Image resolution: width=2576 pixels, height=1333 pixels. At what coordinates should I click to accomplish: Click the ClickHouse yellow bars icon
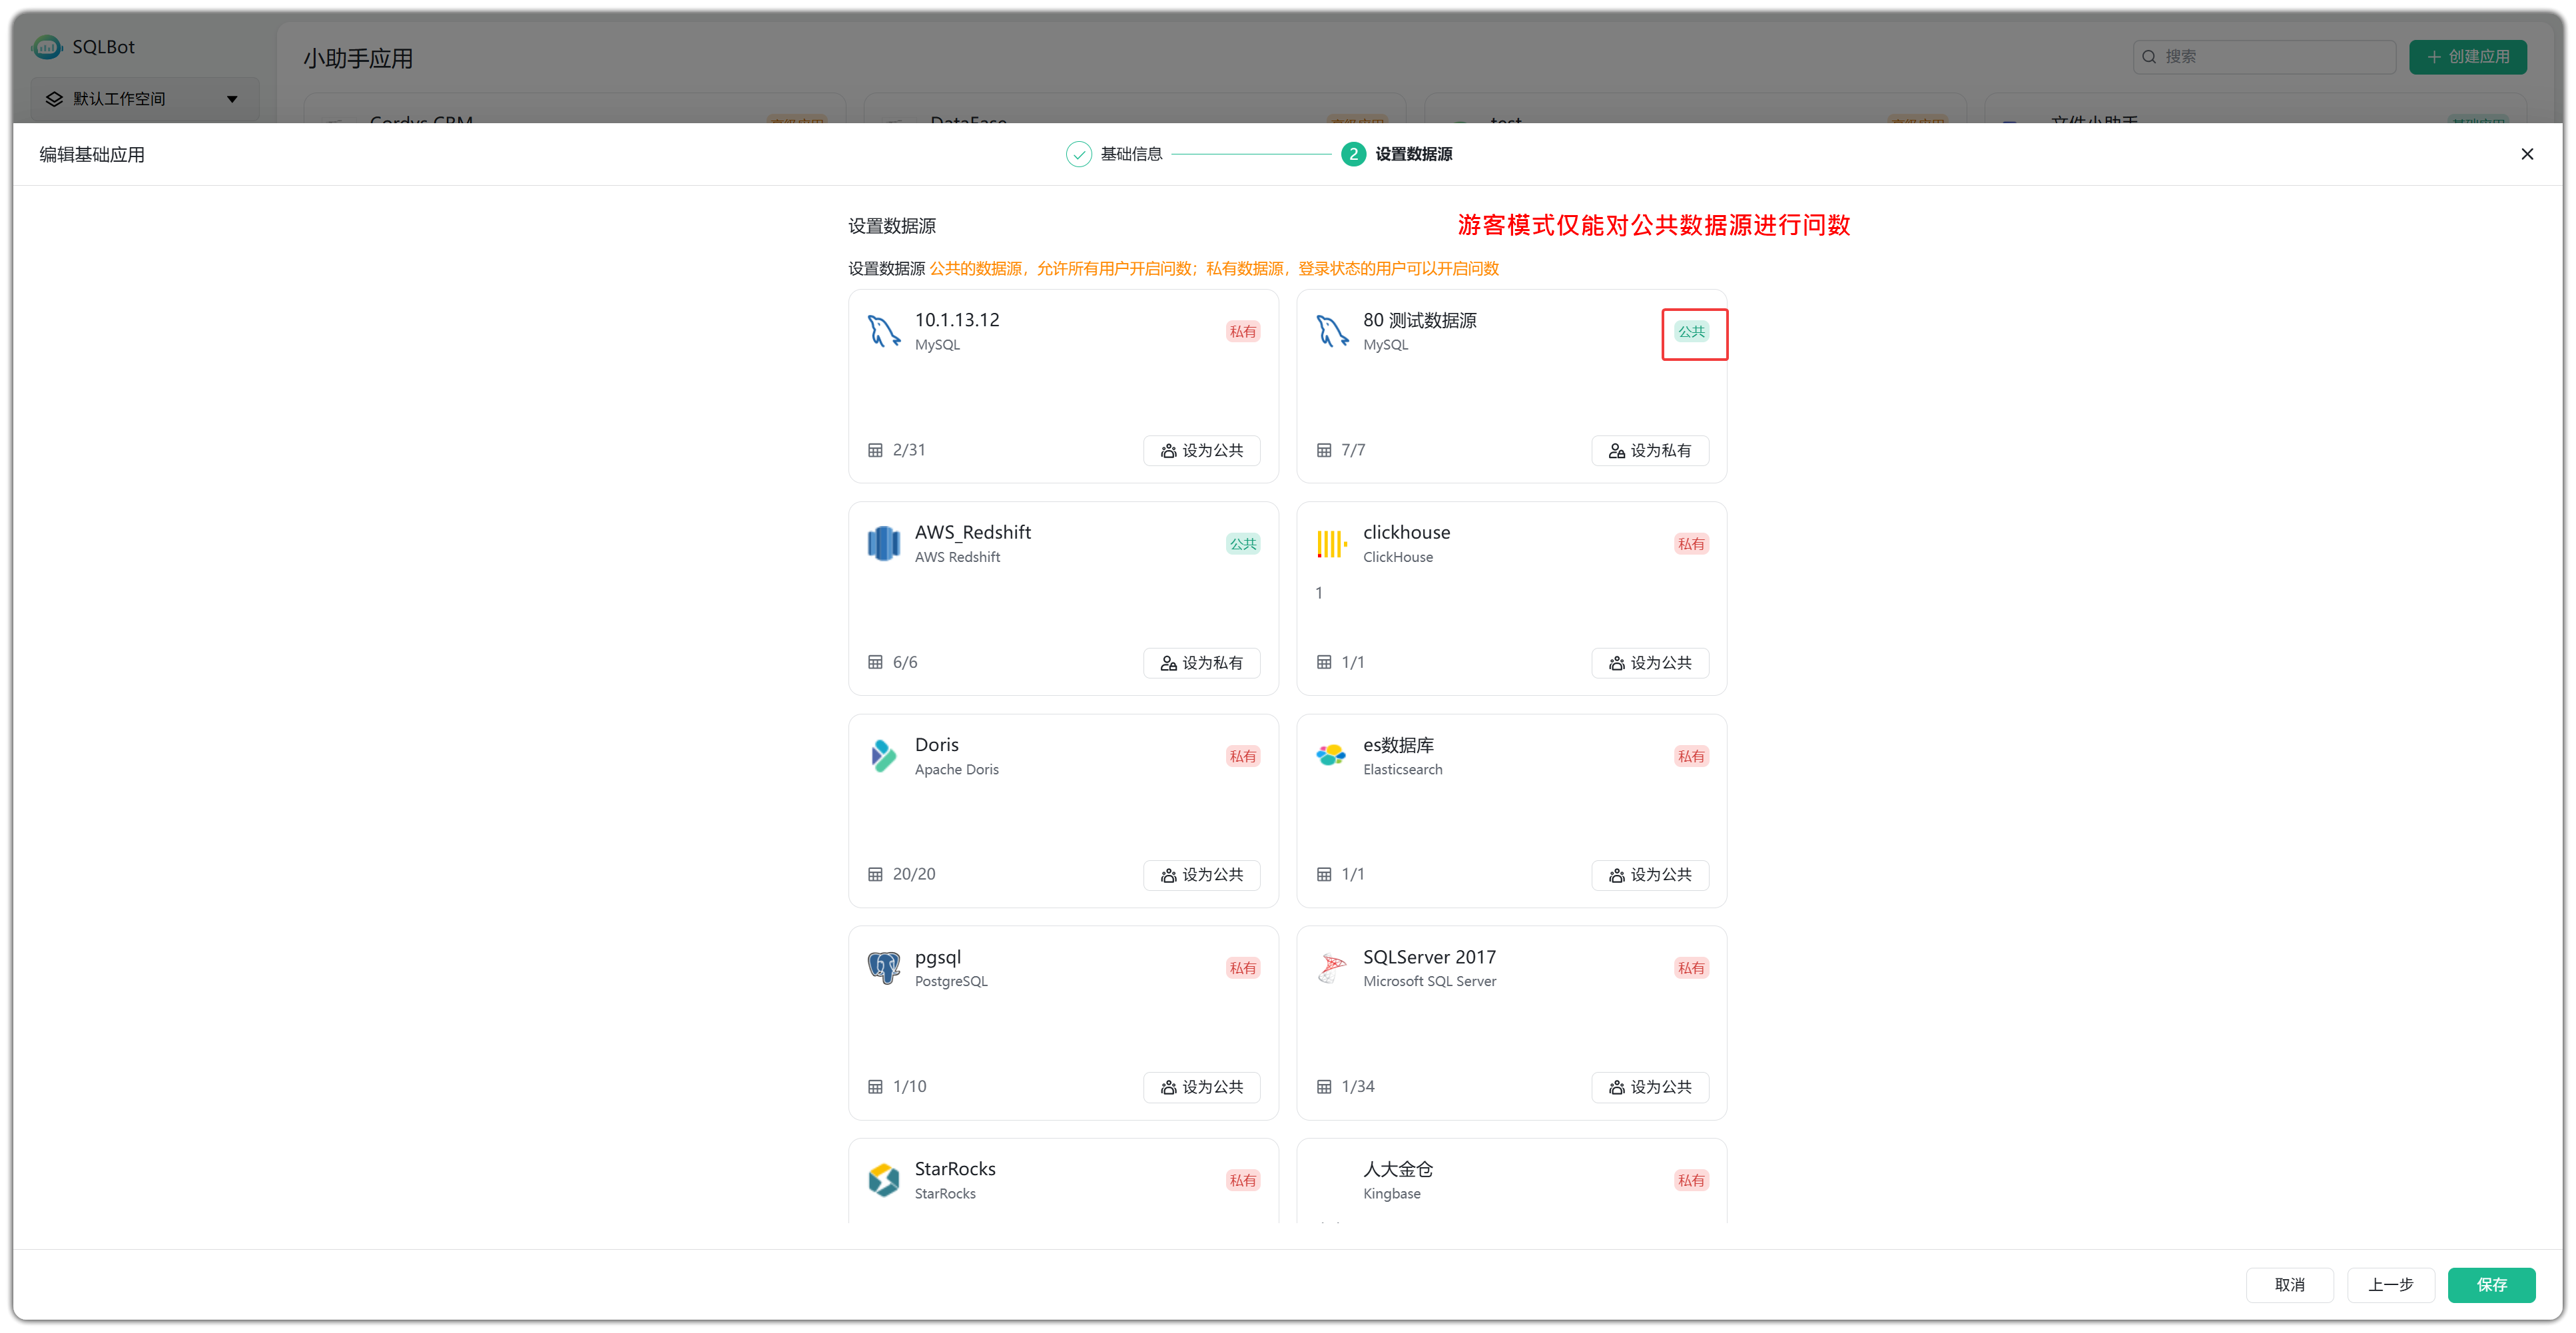pos(1331,543)
